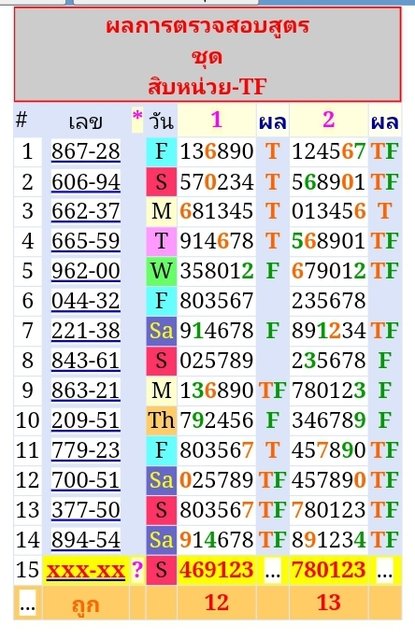Open the 662-37 number link

pyautogui.click(x=86, y=211)
